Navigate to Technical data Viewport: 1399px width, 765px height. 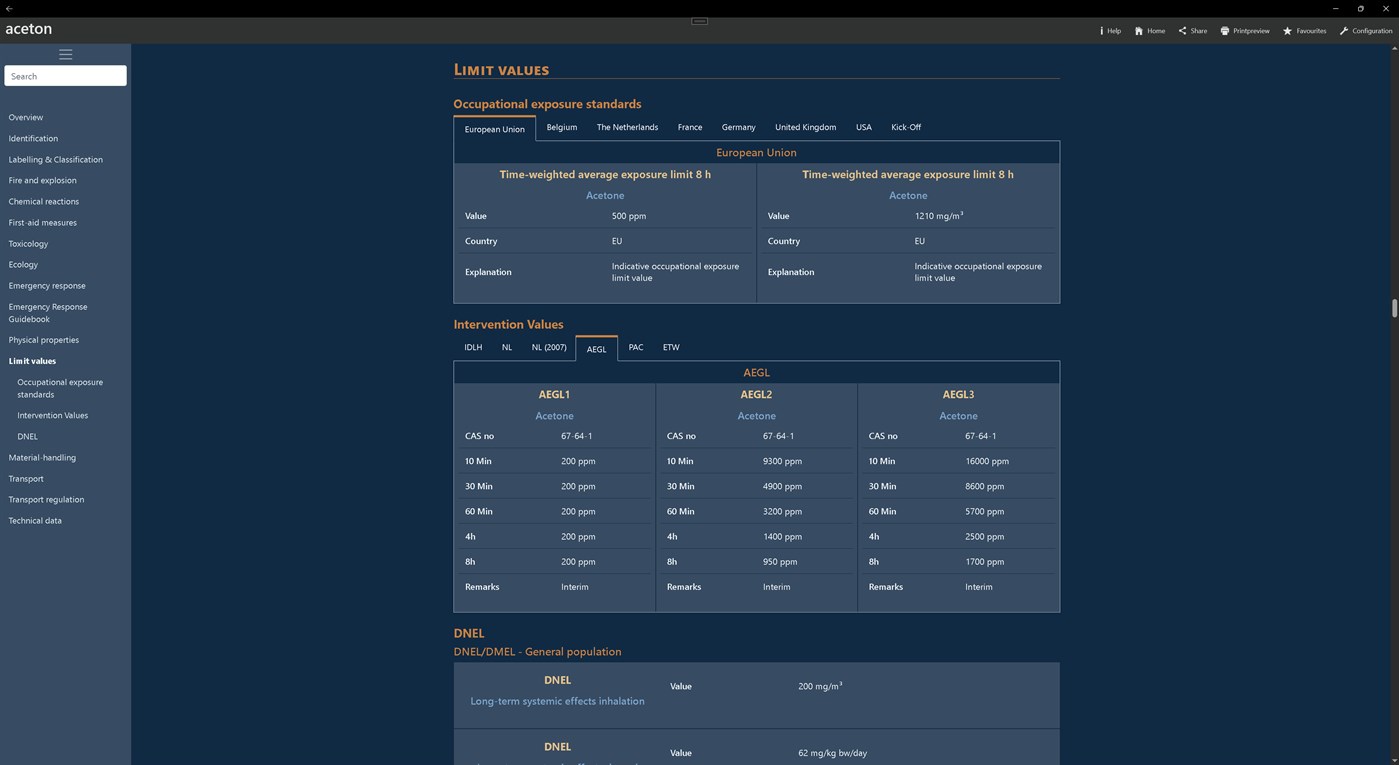35,520
